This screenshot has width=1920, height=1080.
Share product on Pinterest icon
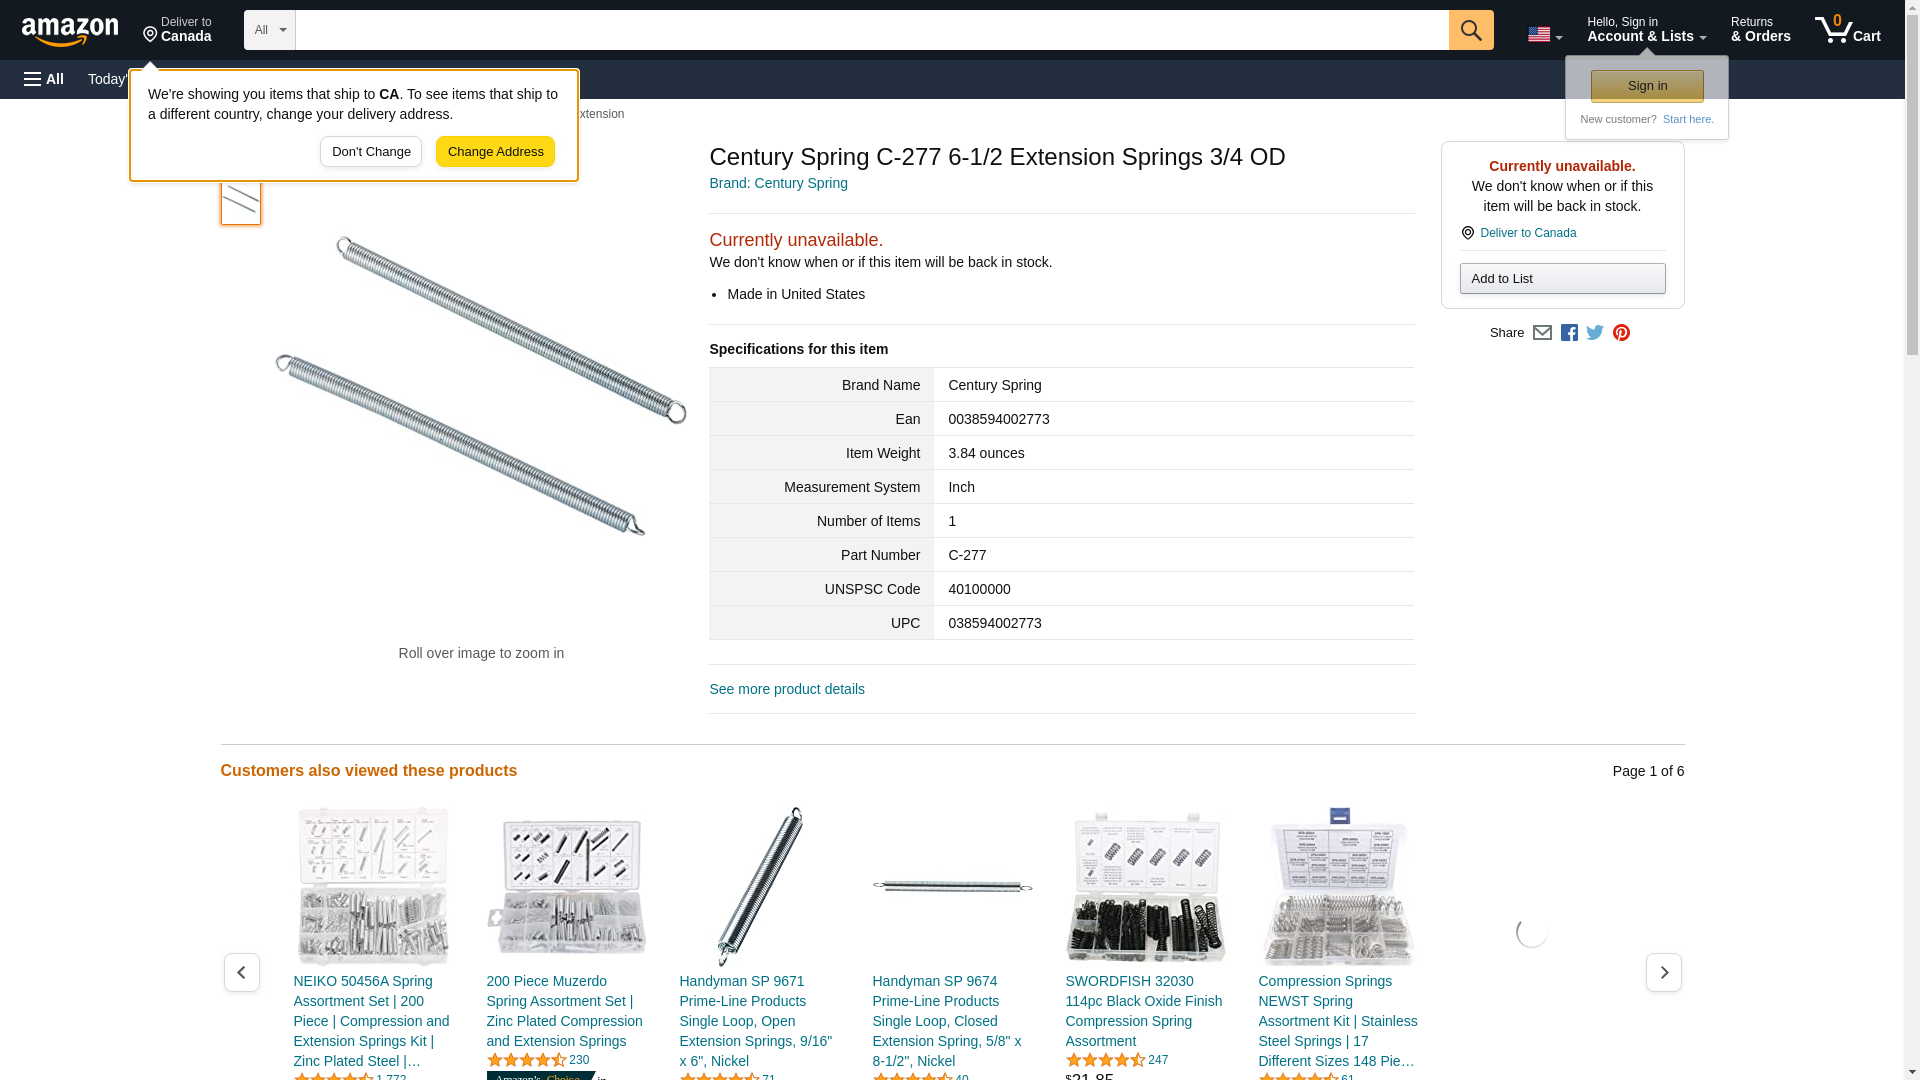(x=1620, y=333)
